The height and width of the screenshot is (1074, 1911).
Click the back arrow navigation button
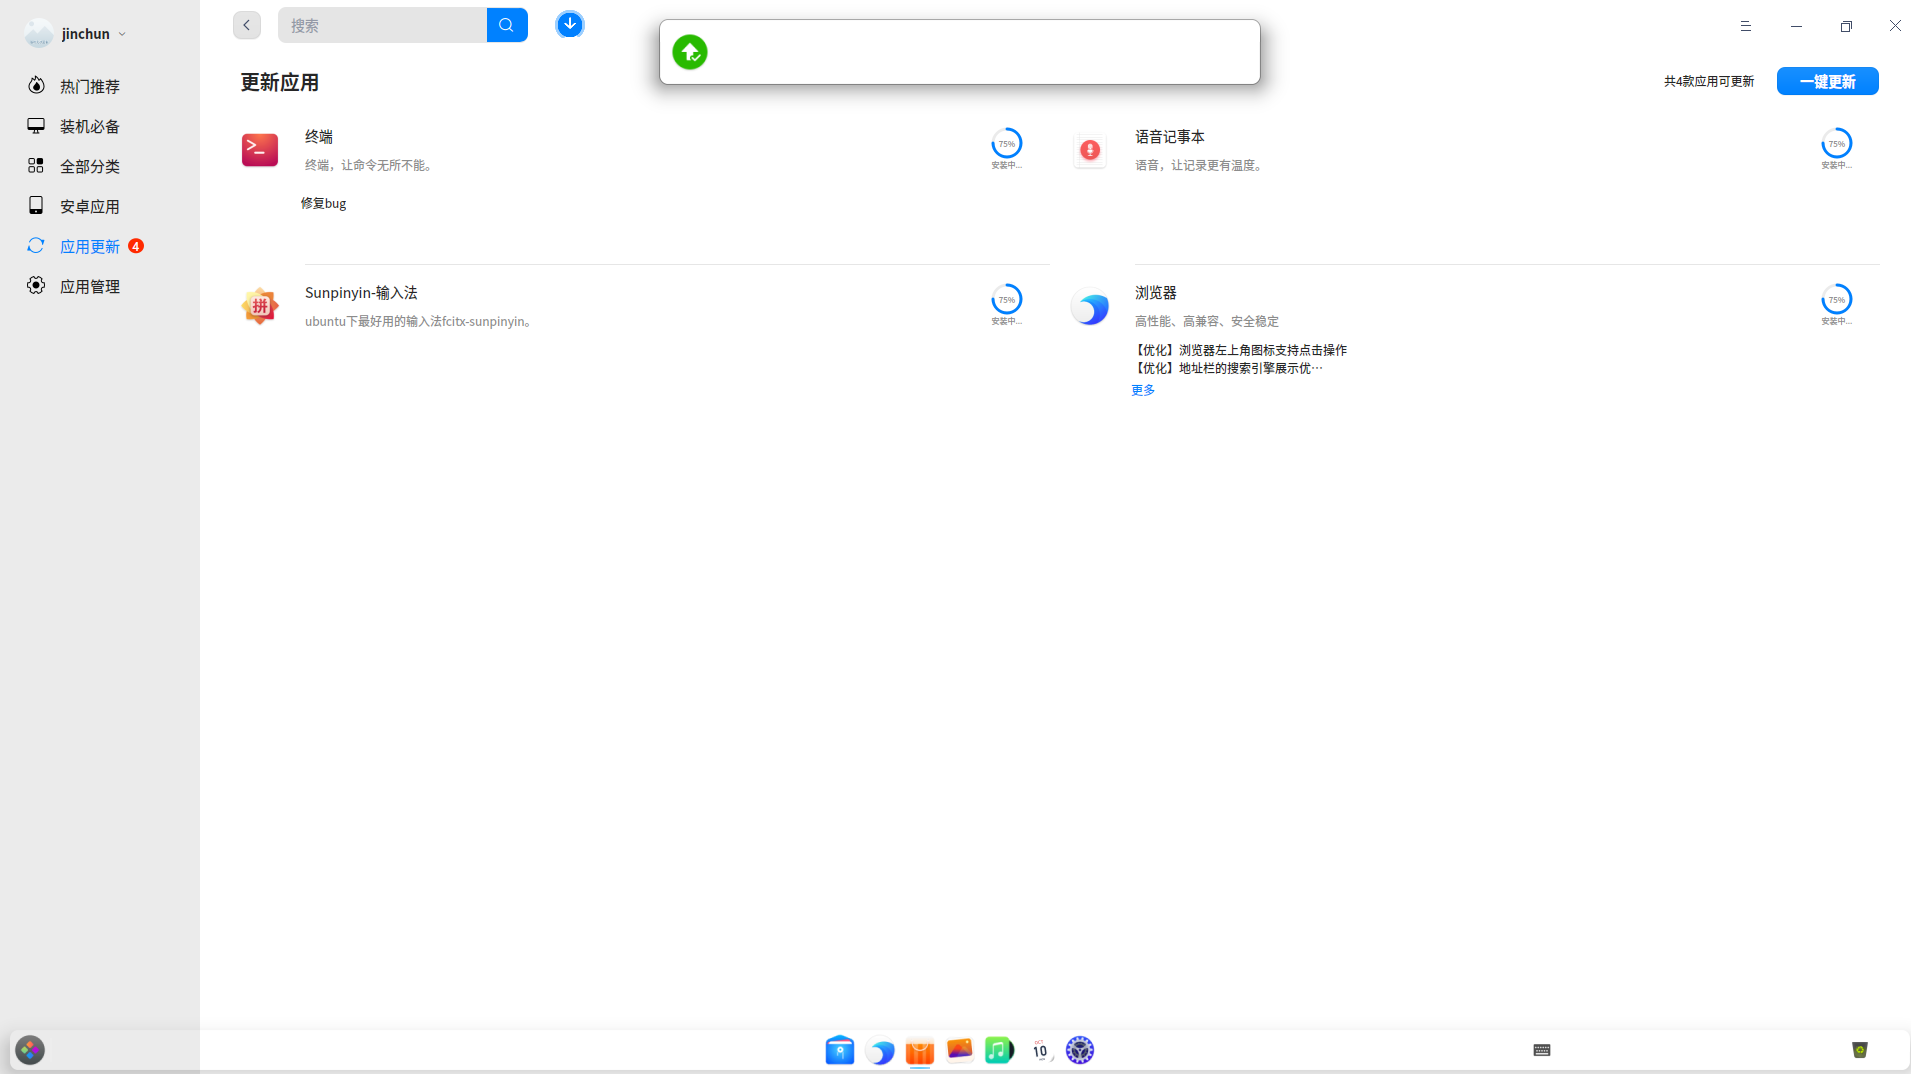(x=246, y=24)
